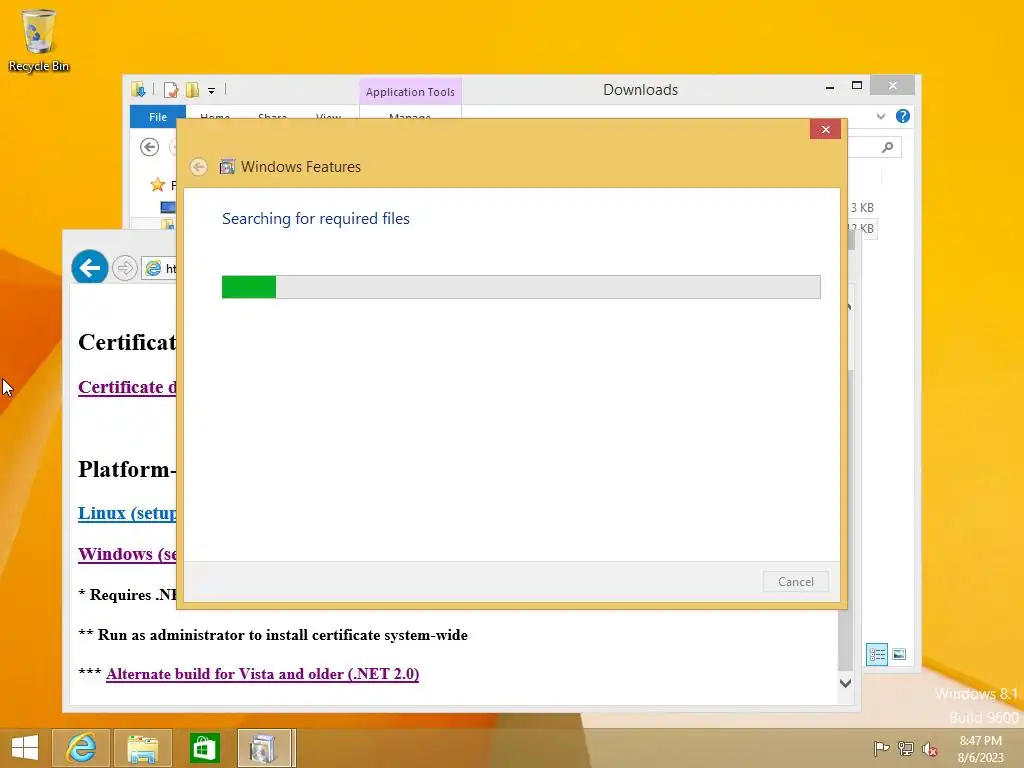This screenshot has height=768, width=1024.
Task: Open Help in the Downloads window
Action: pyautogui.click(x=903, y=116)
